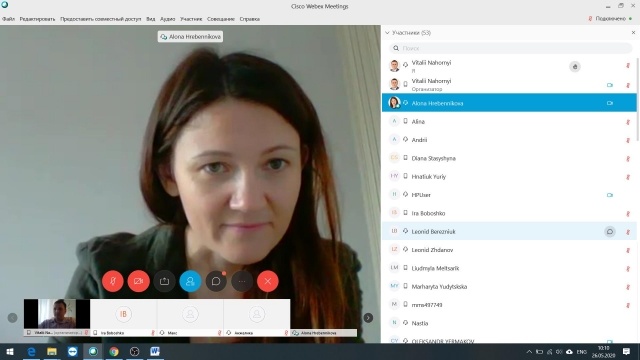Toggle muted mic icon in Alina row
The image size is (640, 360).
[628, 122]
